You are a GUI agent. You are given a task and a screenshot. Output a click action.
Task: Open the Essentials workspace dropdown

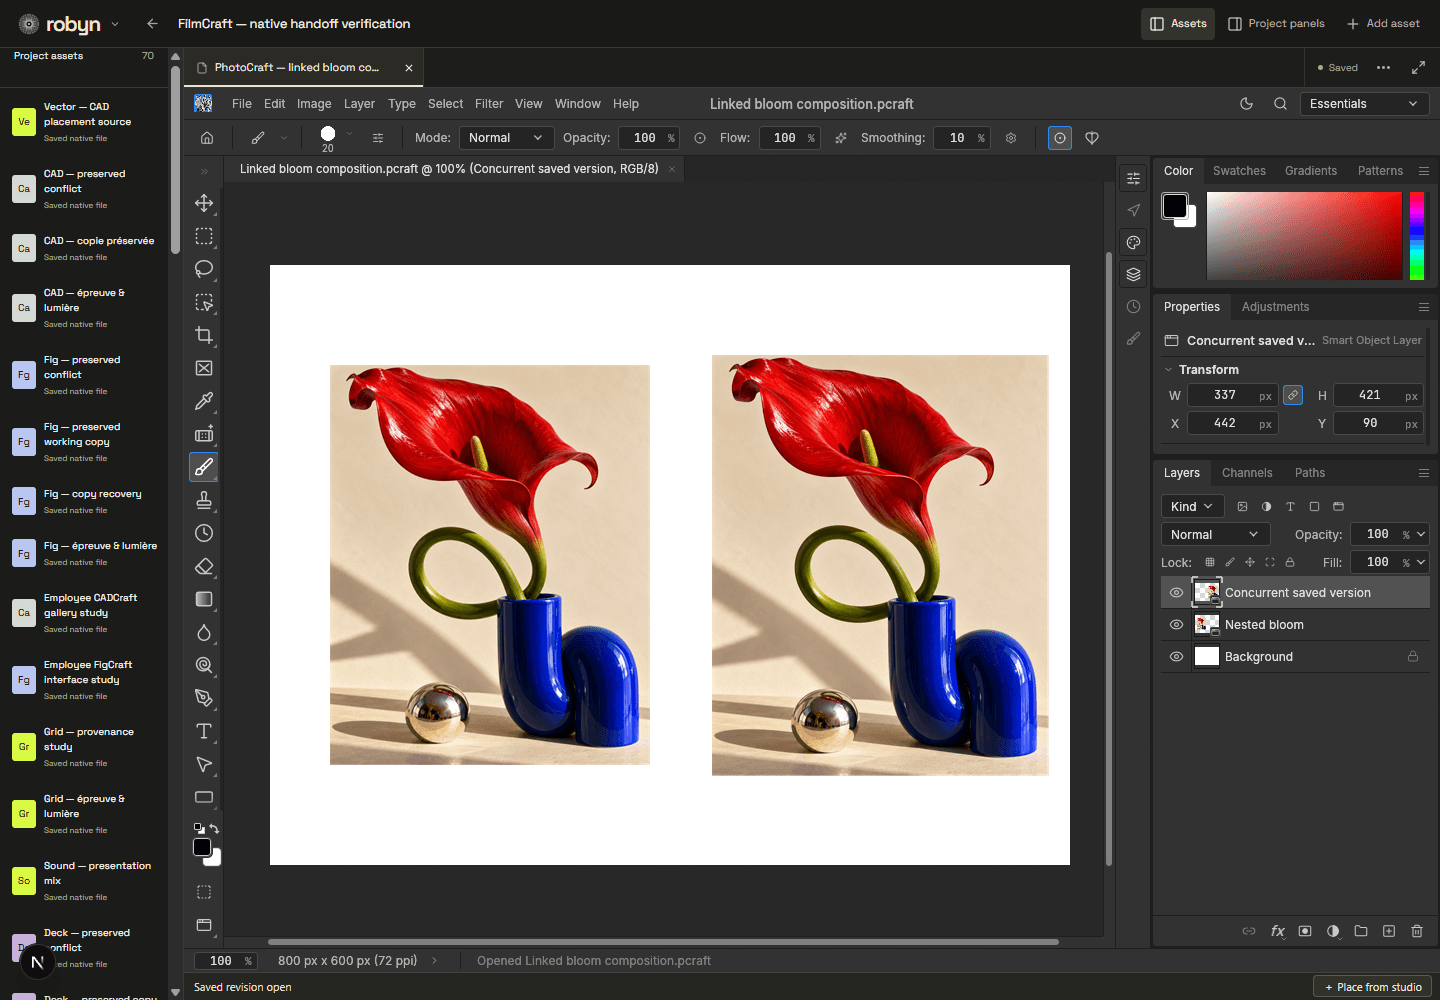[x=1364, y=104]
